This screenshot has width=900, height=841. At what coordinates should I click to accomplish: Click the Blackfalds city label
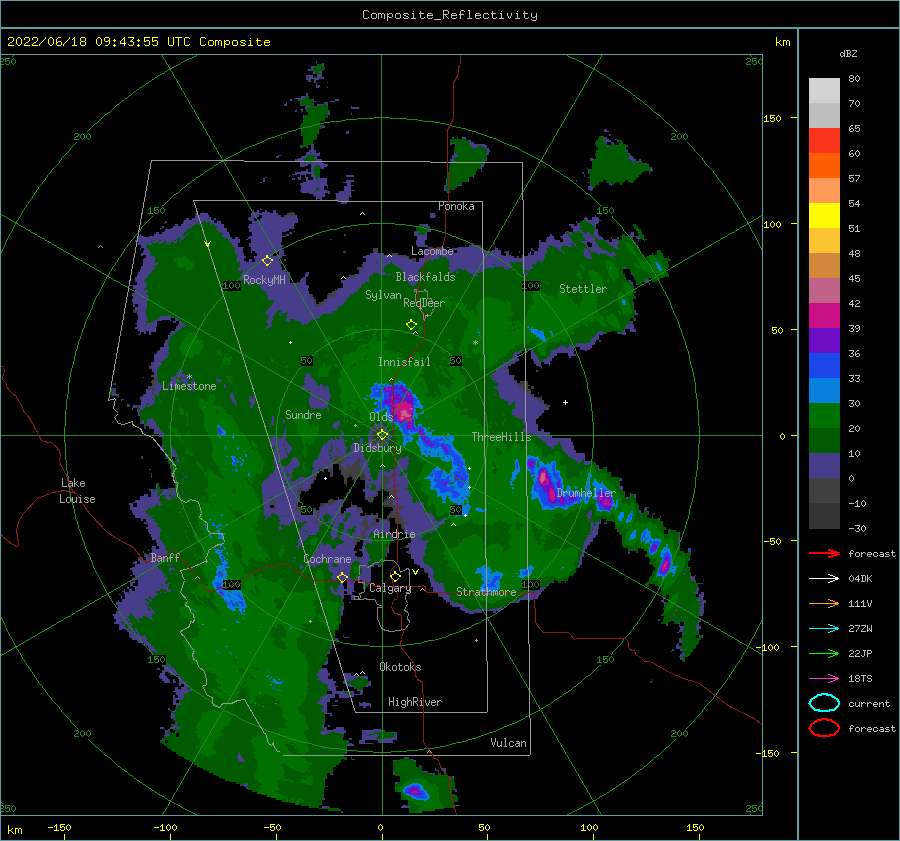(x=425, y=277)
